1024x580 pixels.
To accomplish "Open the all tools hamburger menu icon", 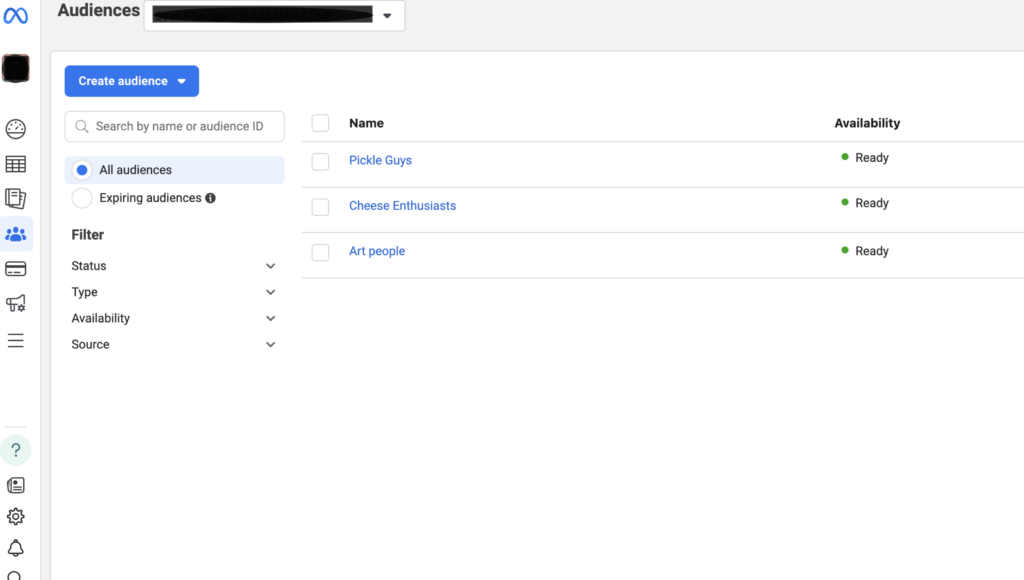I will [16, 340].
